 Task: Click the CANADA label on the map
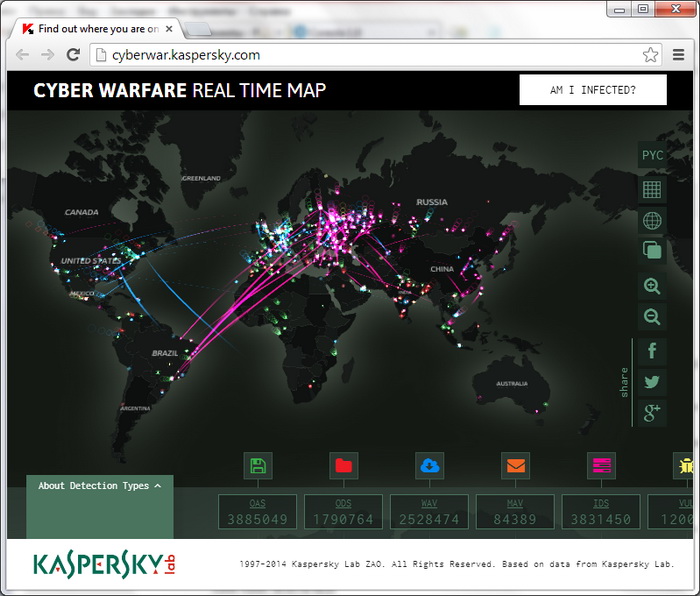(x=81, y=212)
